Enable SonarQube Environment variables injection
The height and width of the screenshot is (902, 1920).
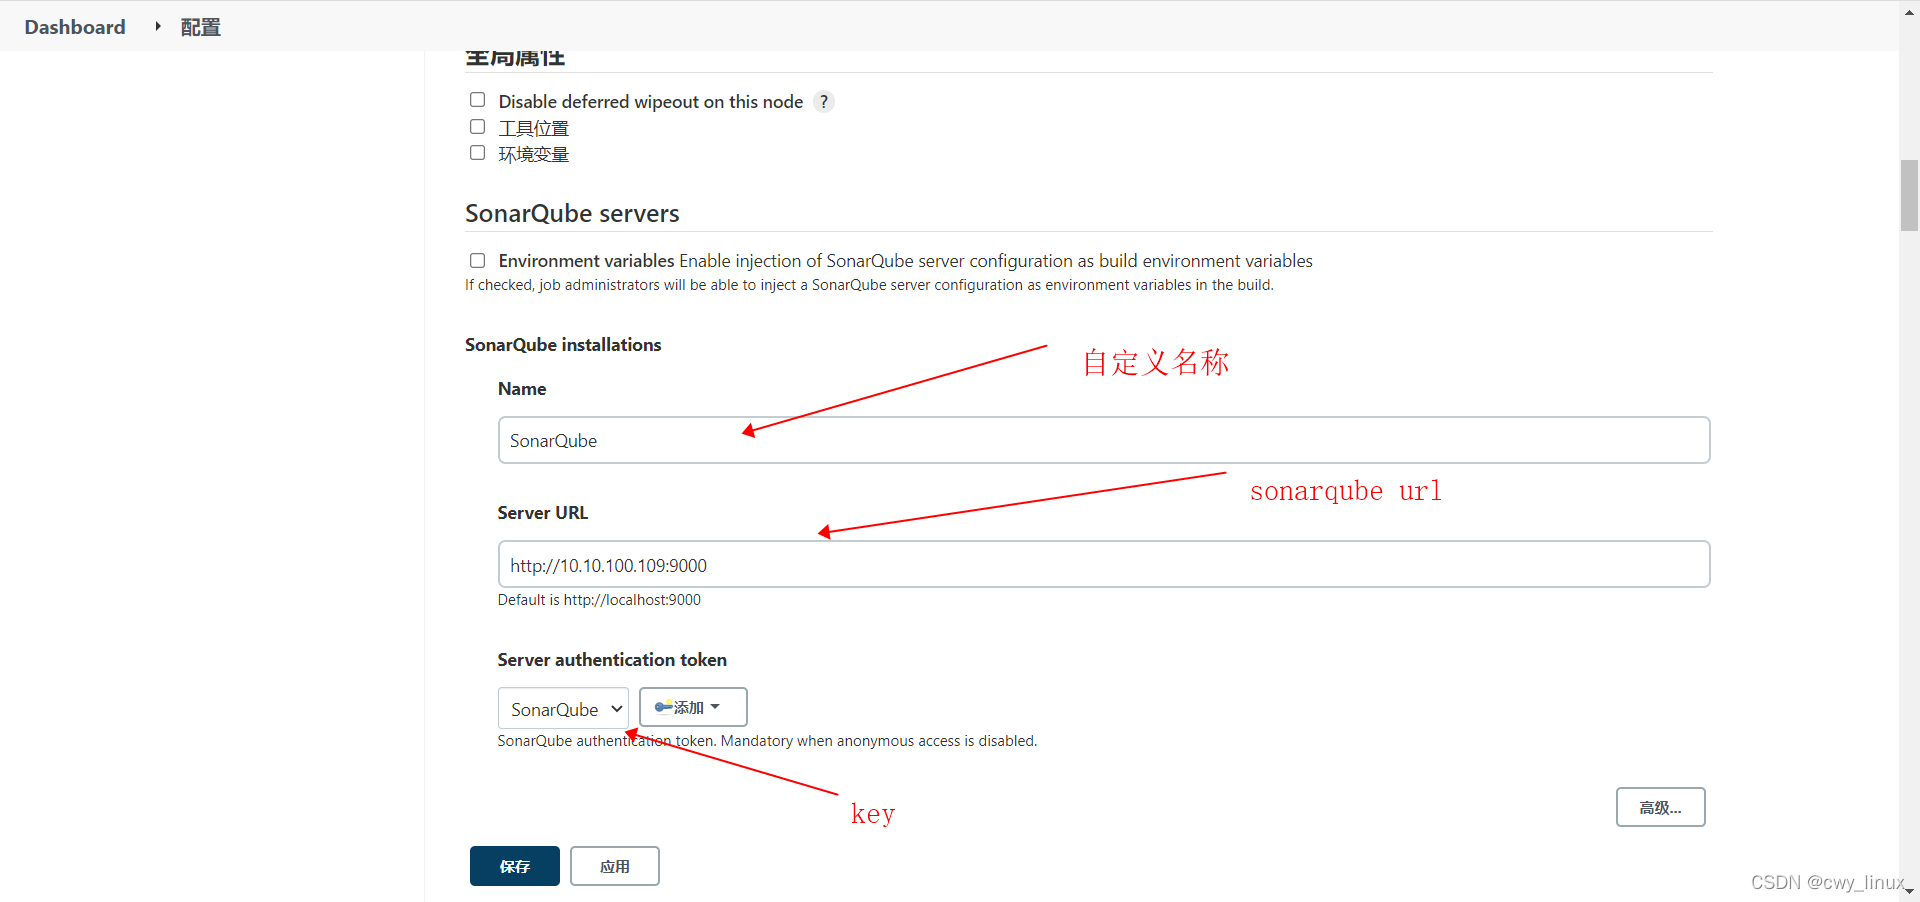click(x=477, y=260)
